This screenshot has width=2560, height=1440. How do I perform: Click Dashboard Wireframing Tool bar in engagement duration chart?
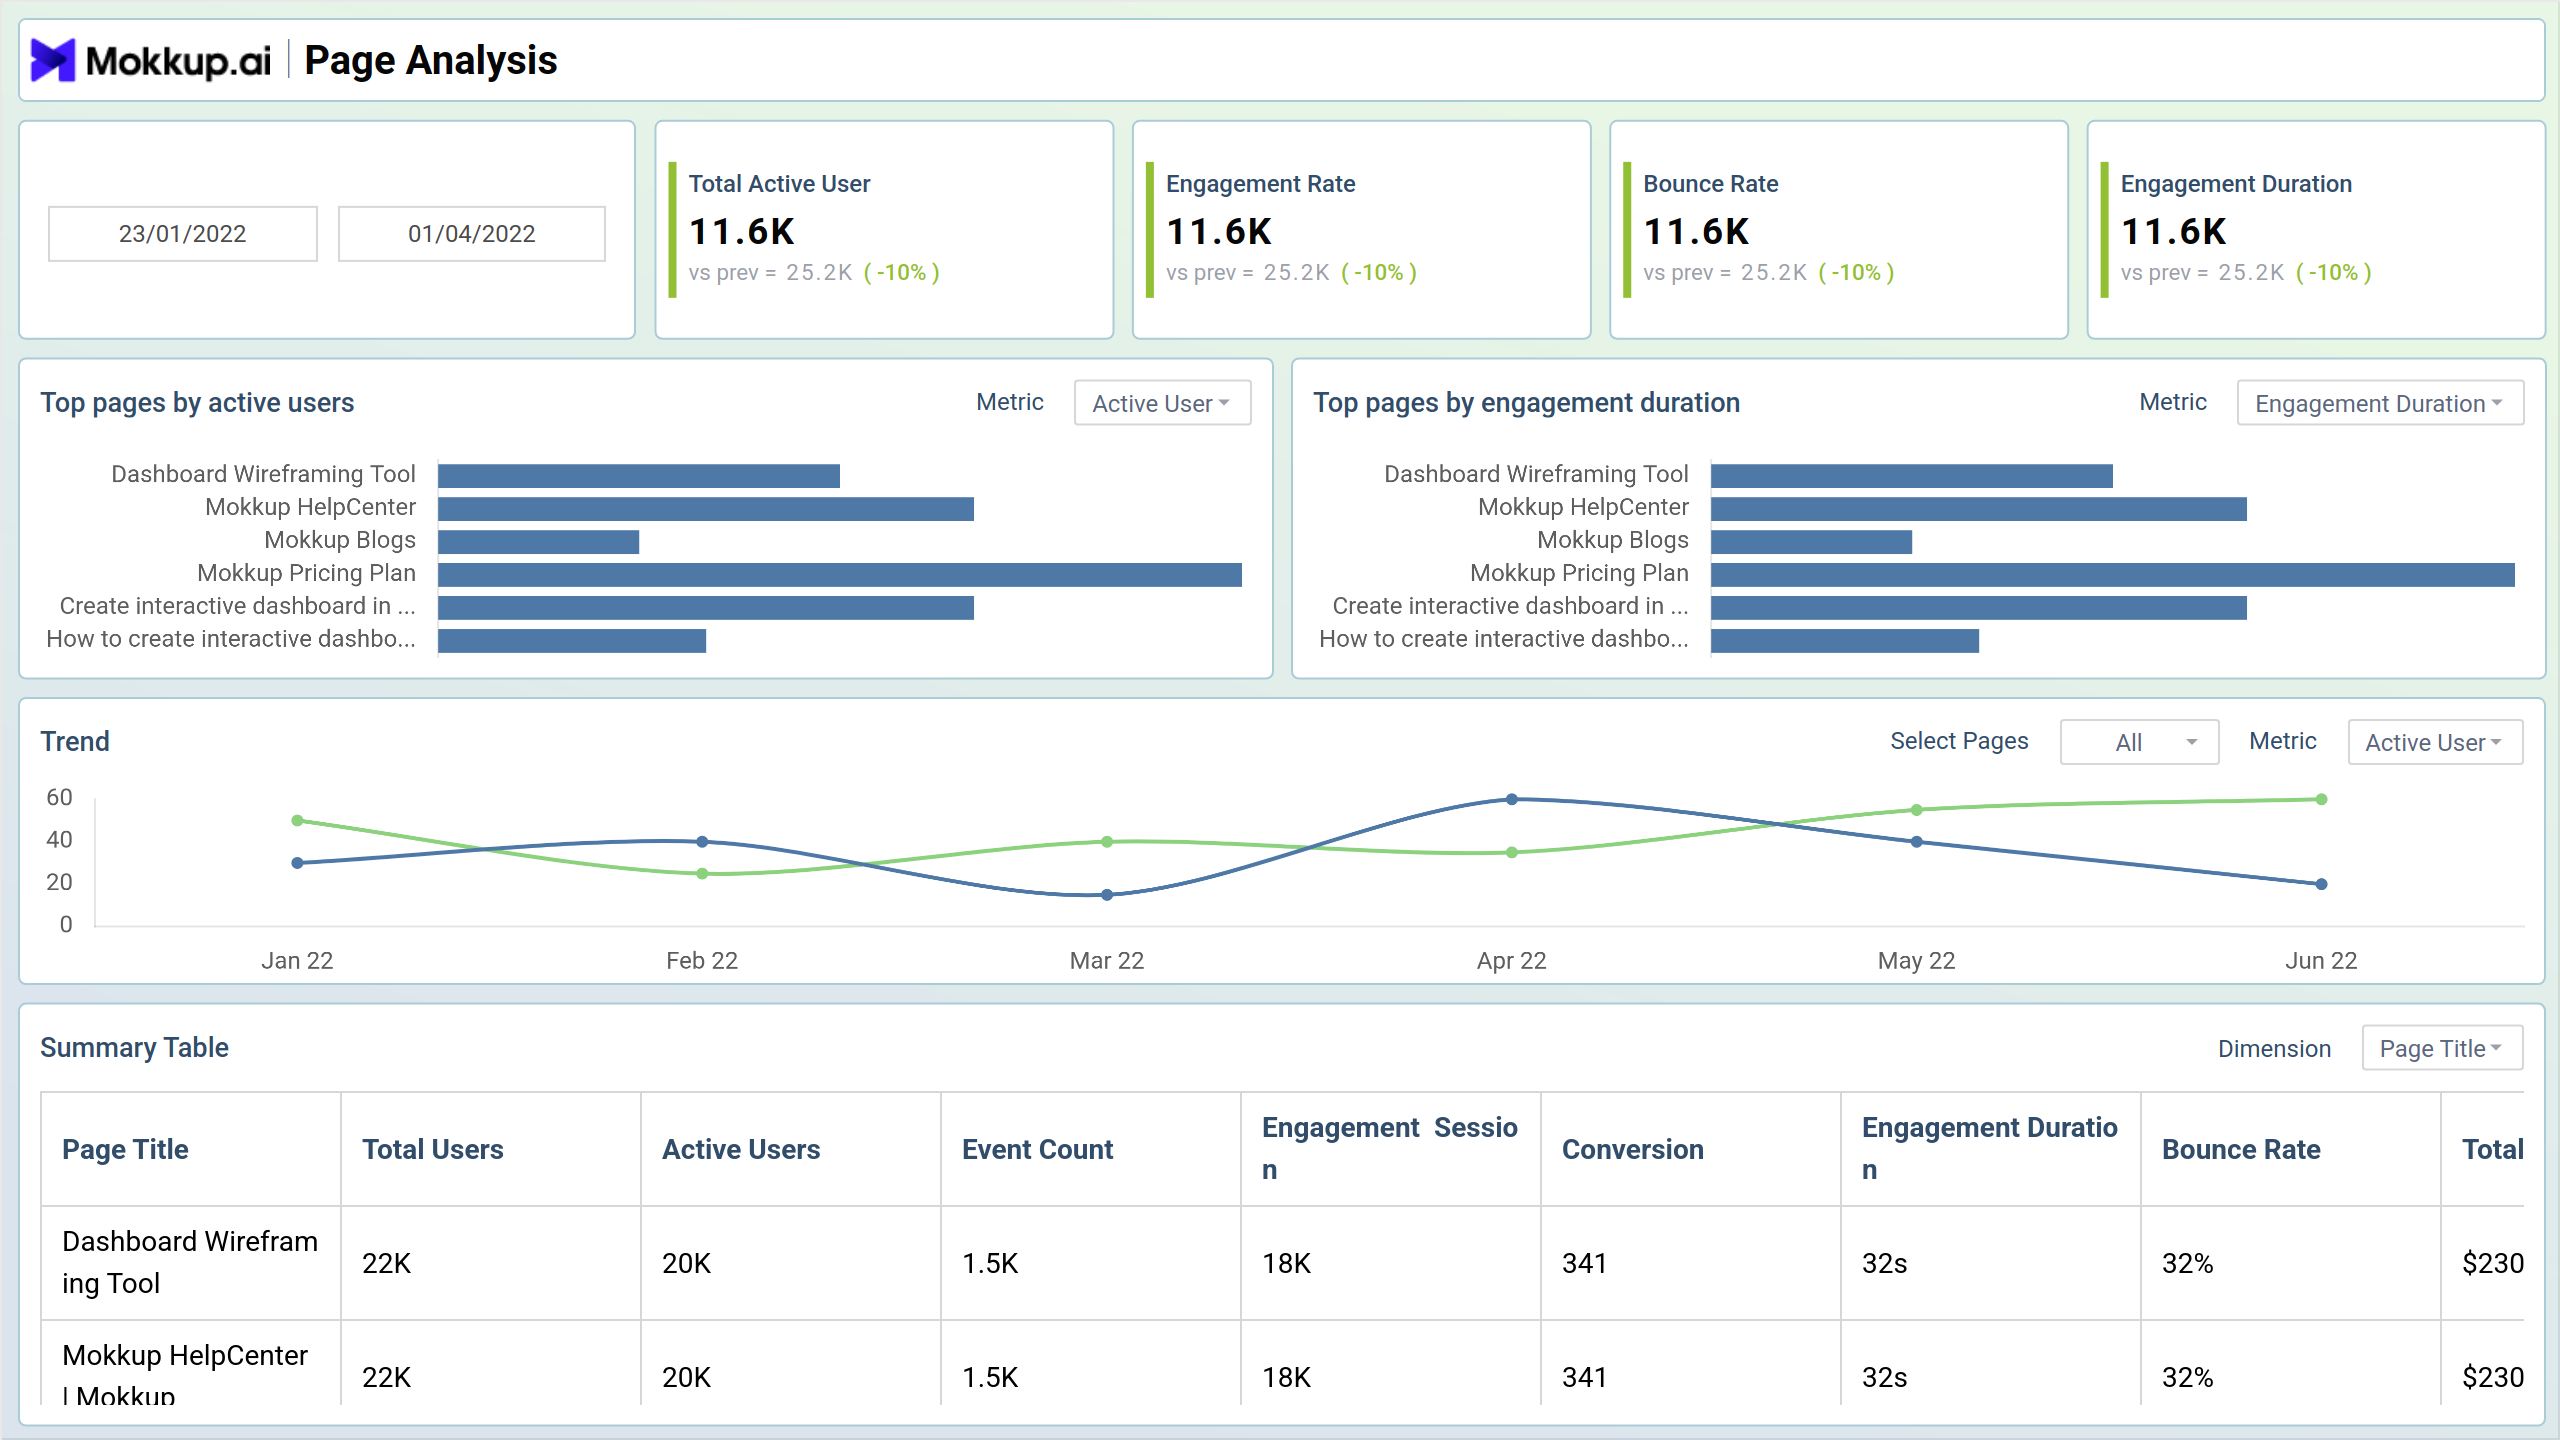tap(1912, 475)
